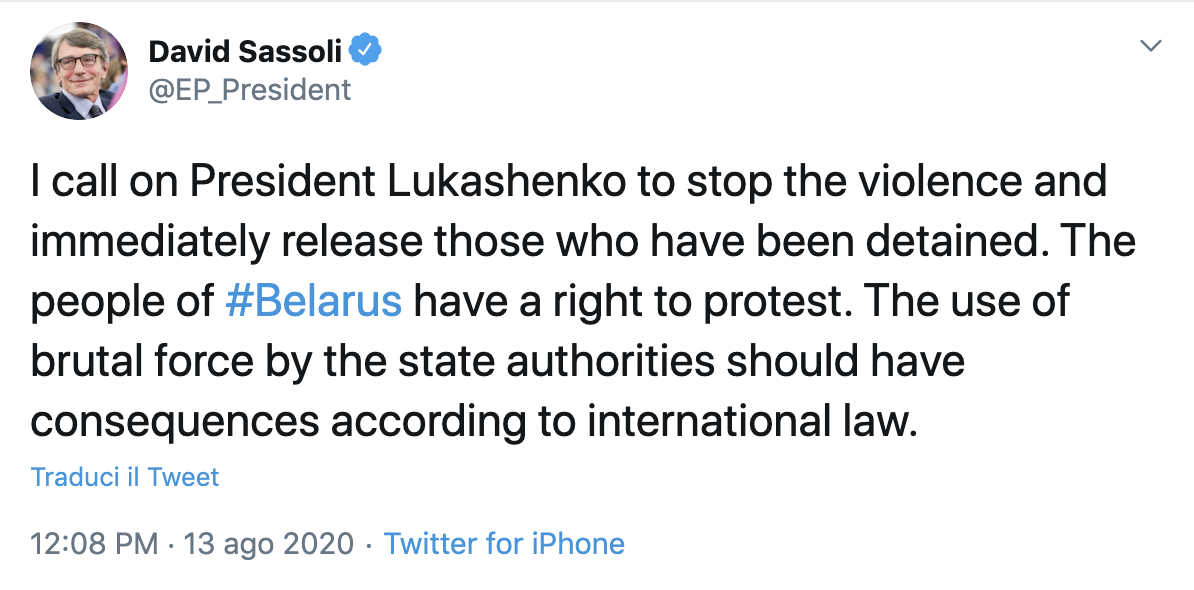Viewport: 1194px width, 590px height.
Task: Open the #Belarus hashtag
Action: coord(314,301)
